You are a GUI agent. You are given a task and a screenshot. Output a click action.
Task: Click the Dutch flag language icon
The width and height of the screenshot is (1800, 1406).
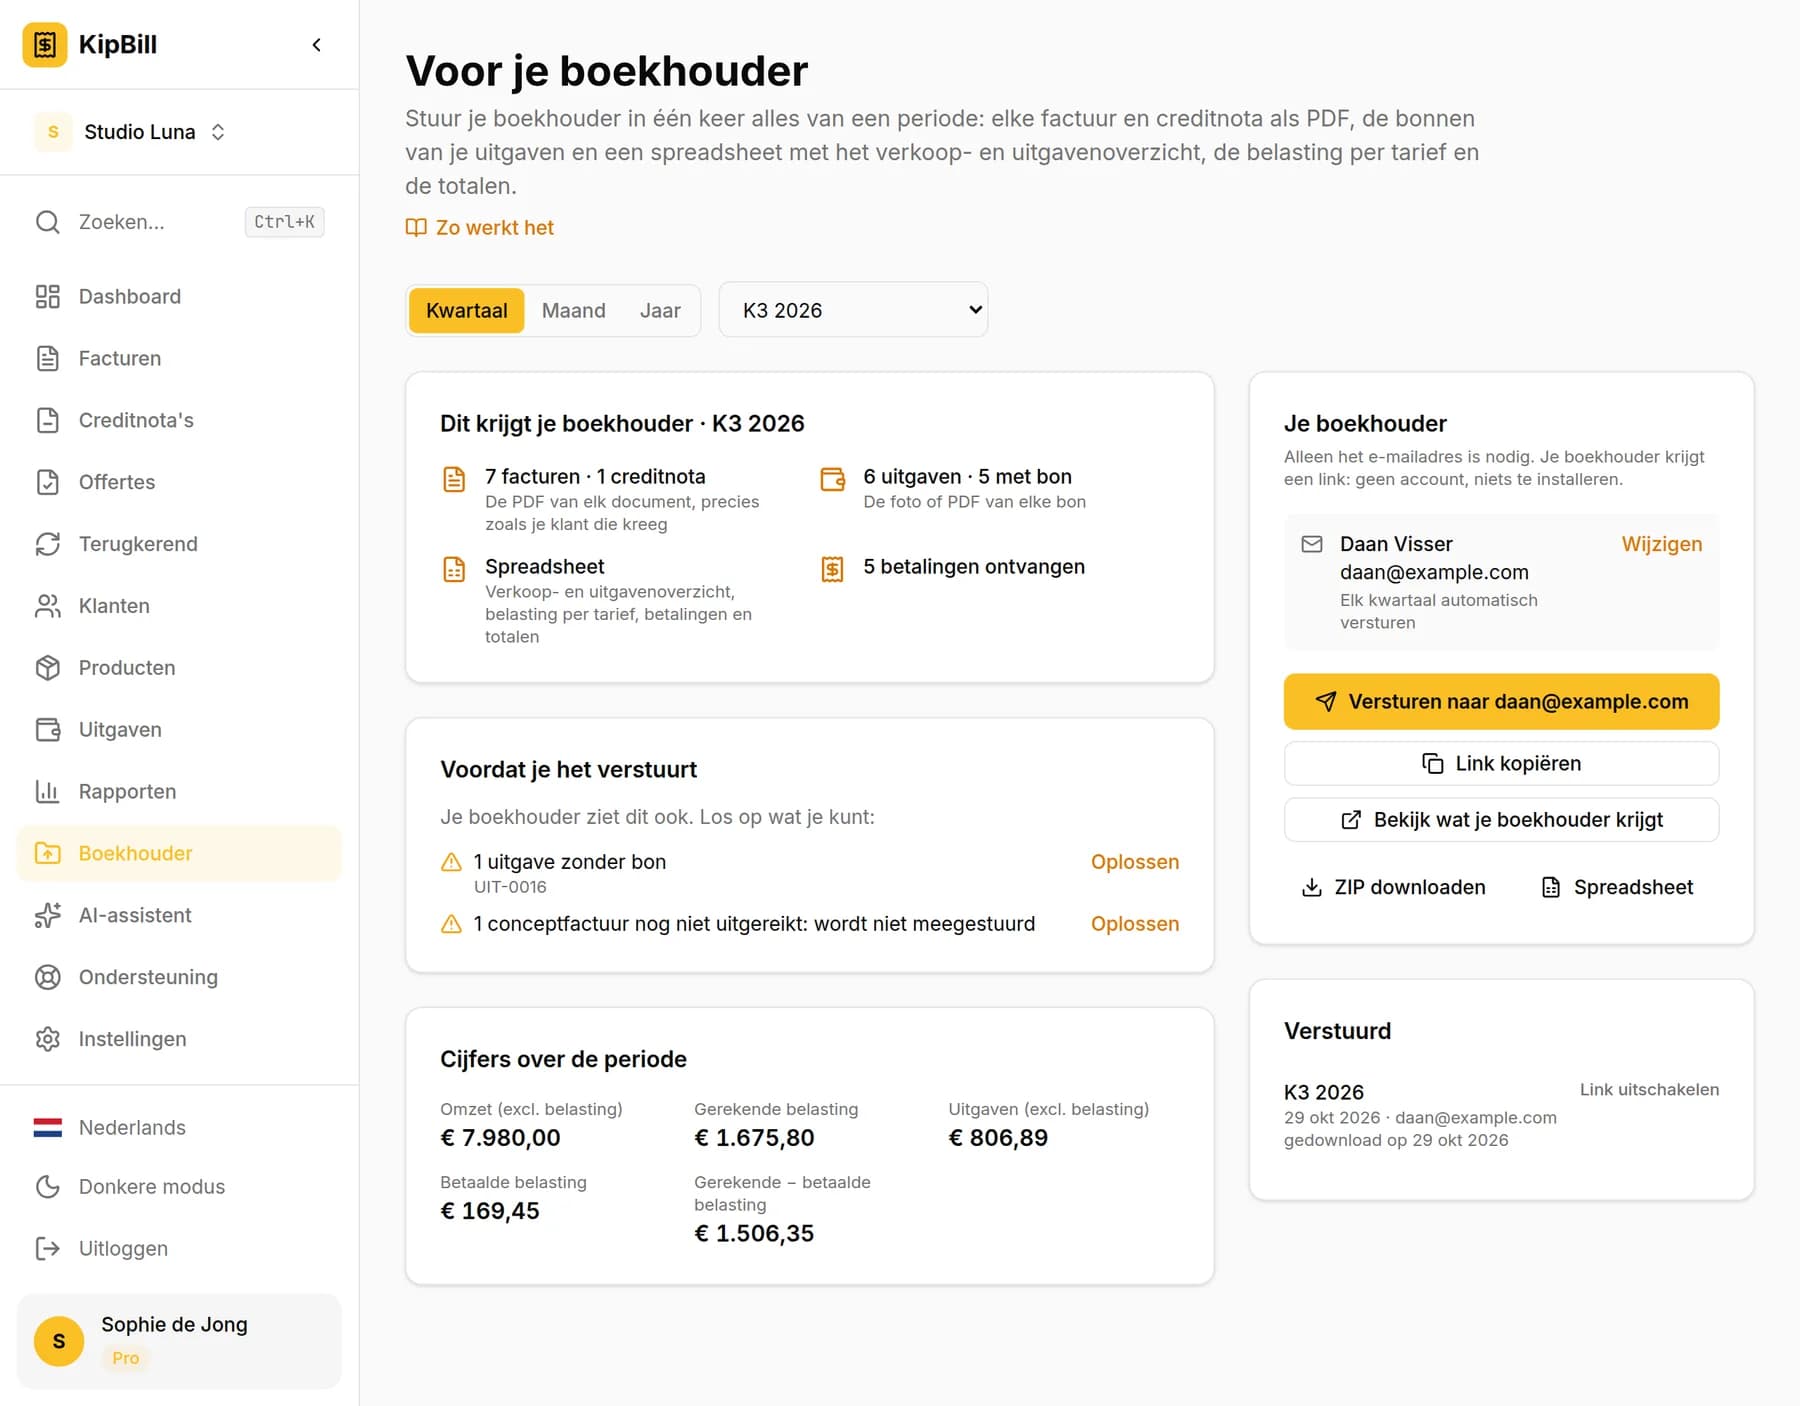[47, 1128]
